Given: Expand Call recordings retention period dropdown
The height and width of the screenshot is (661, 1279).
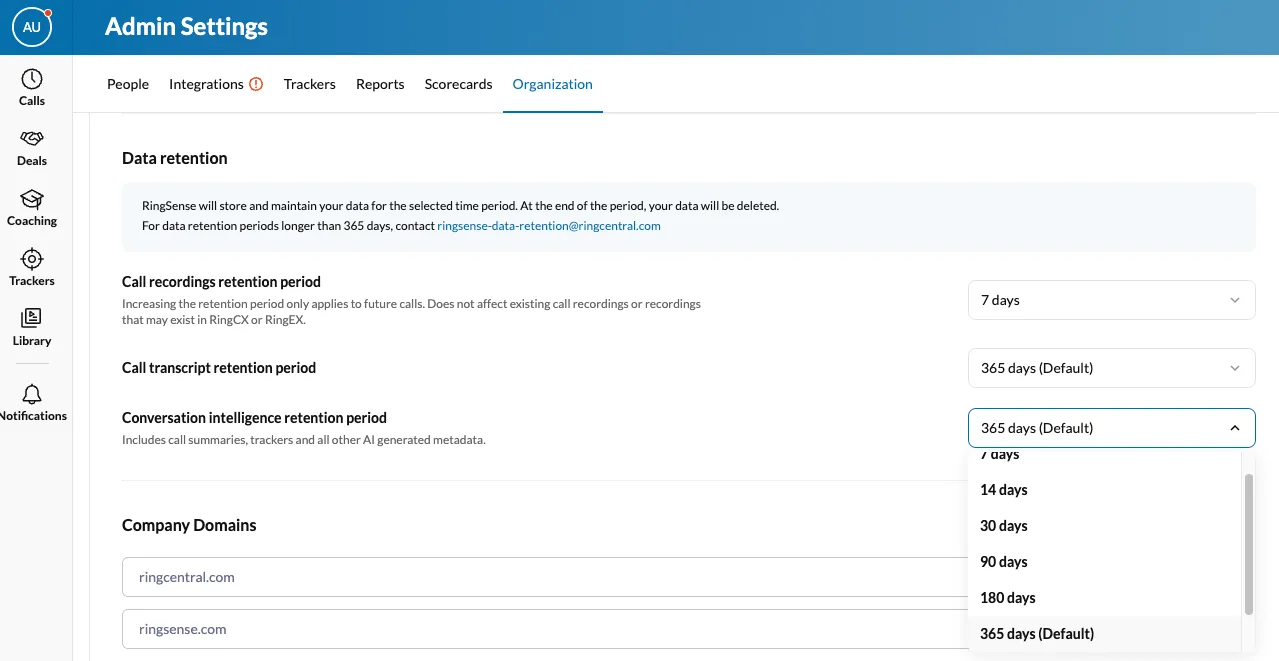Looking at the screenshot, I should tap(1111, 300).
